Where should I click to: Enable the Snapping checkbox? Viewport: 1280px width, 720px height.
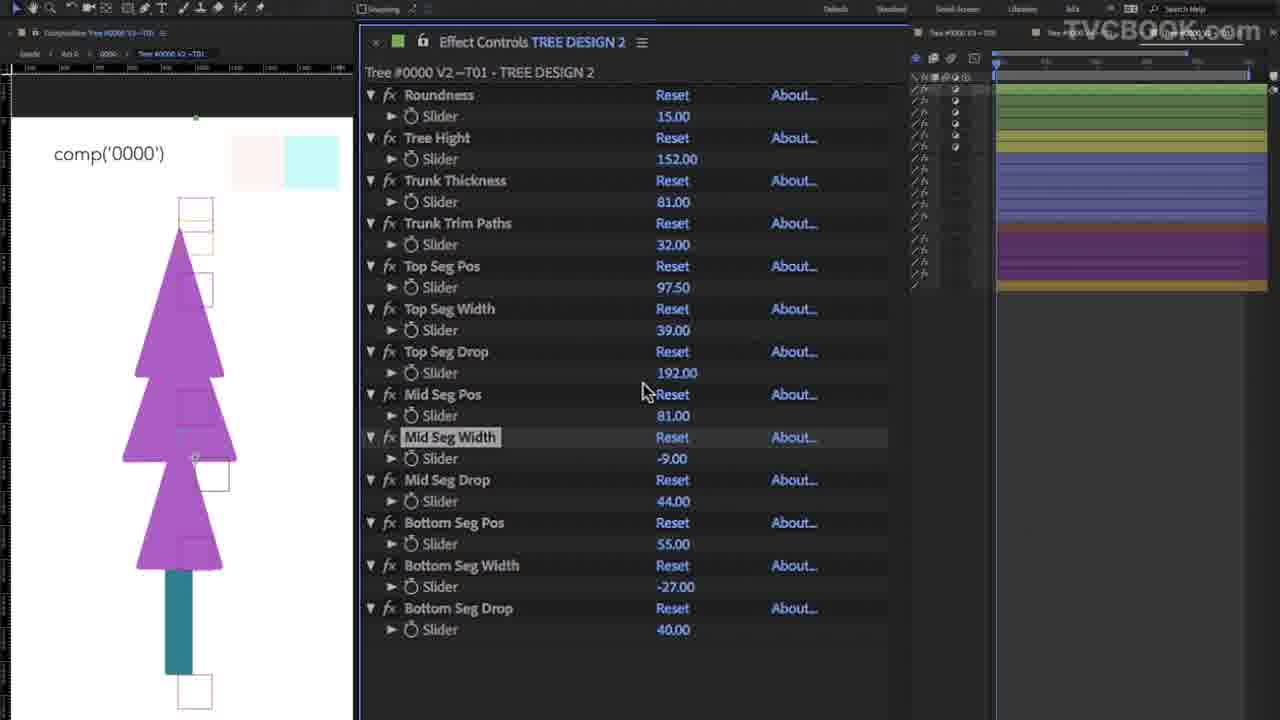[x=362, y=9]
